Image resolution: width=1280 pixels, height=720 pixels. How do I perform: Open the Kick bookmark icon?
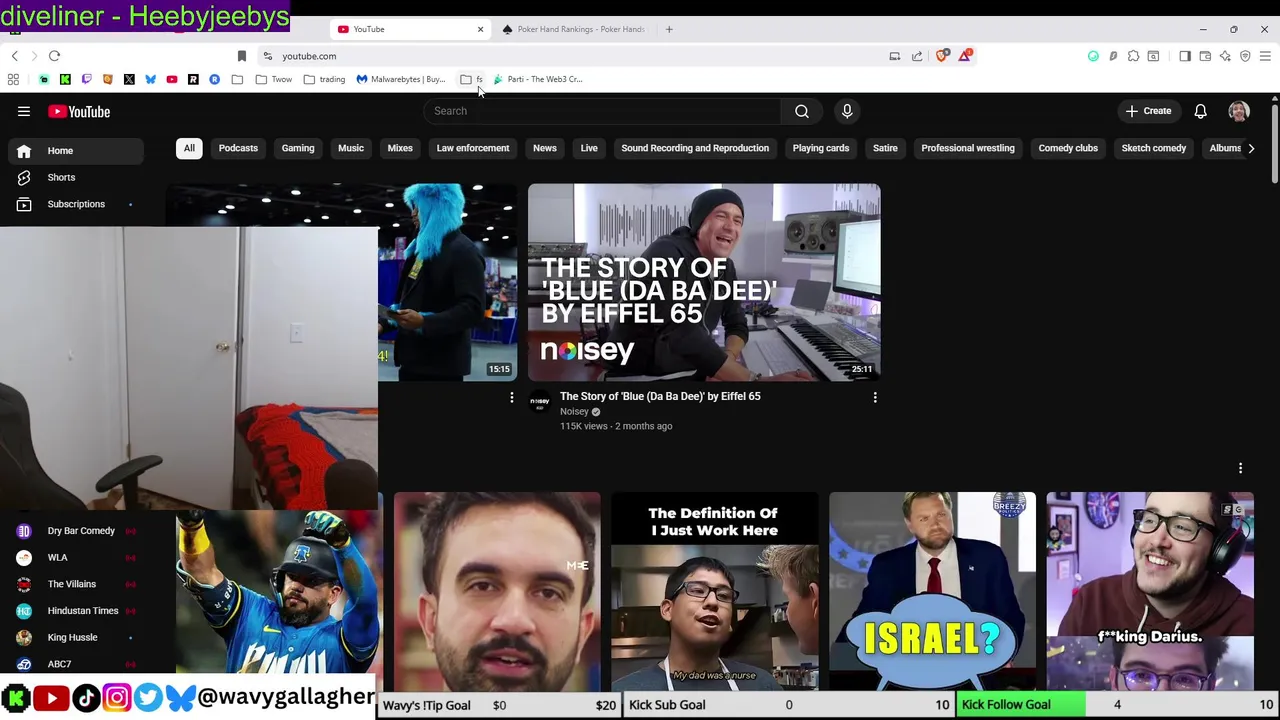click(65, 79)
